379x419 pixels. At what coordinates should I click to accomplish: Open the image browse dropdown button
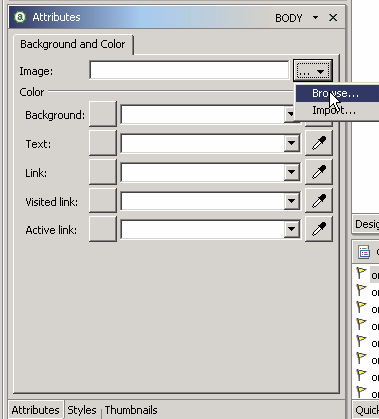[x=313, y=71]
